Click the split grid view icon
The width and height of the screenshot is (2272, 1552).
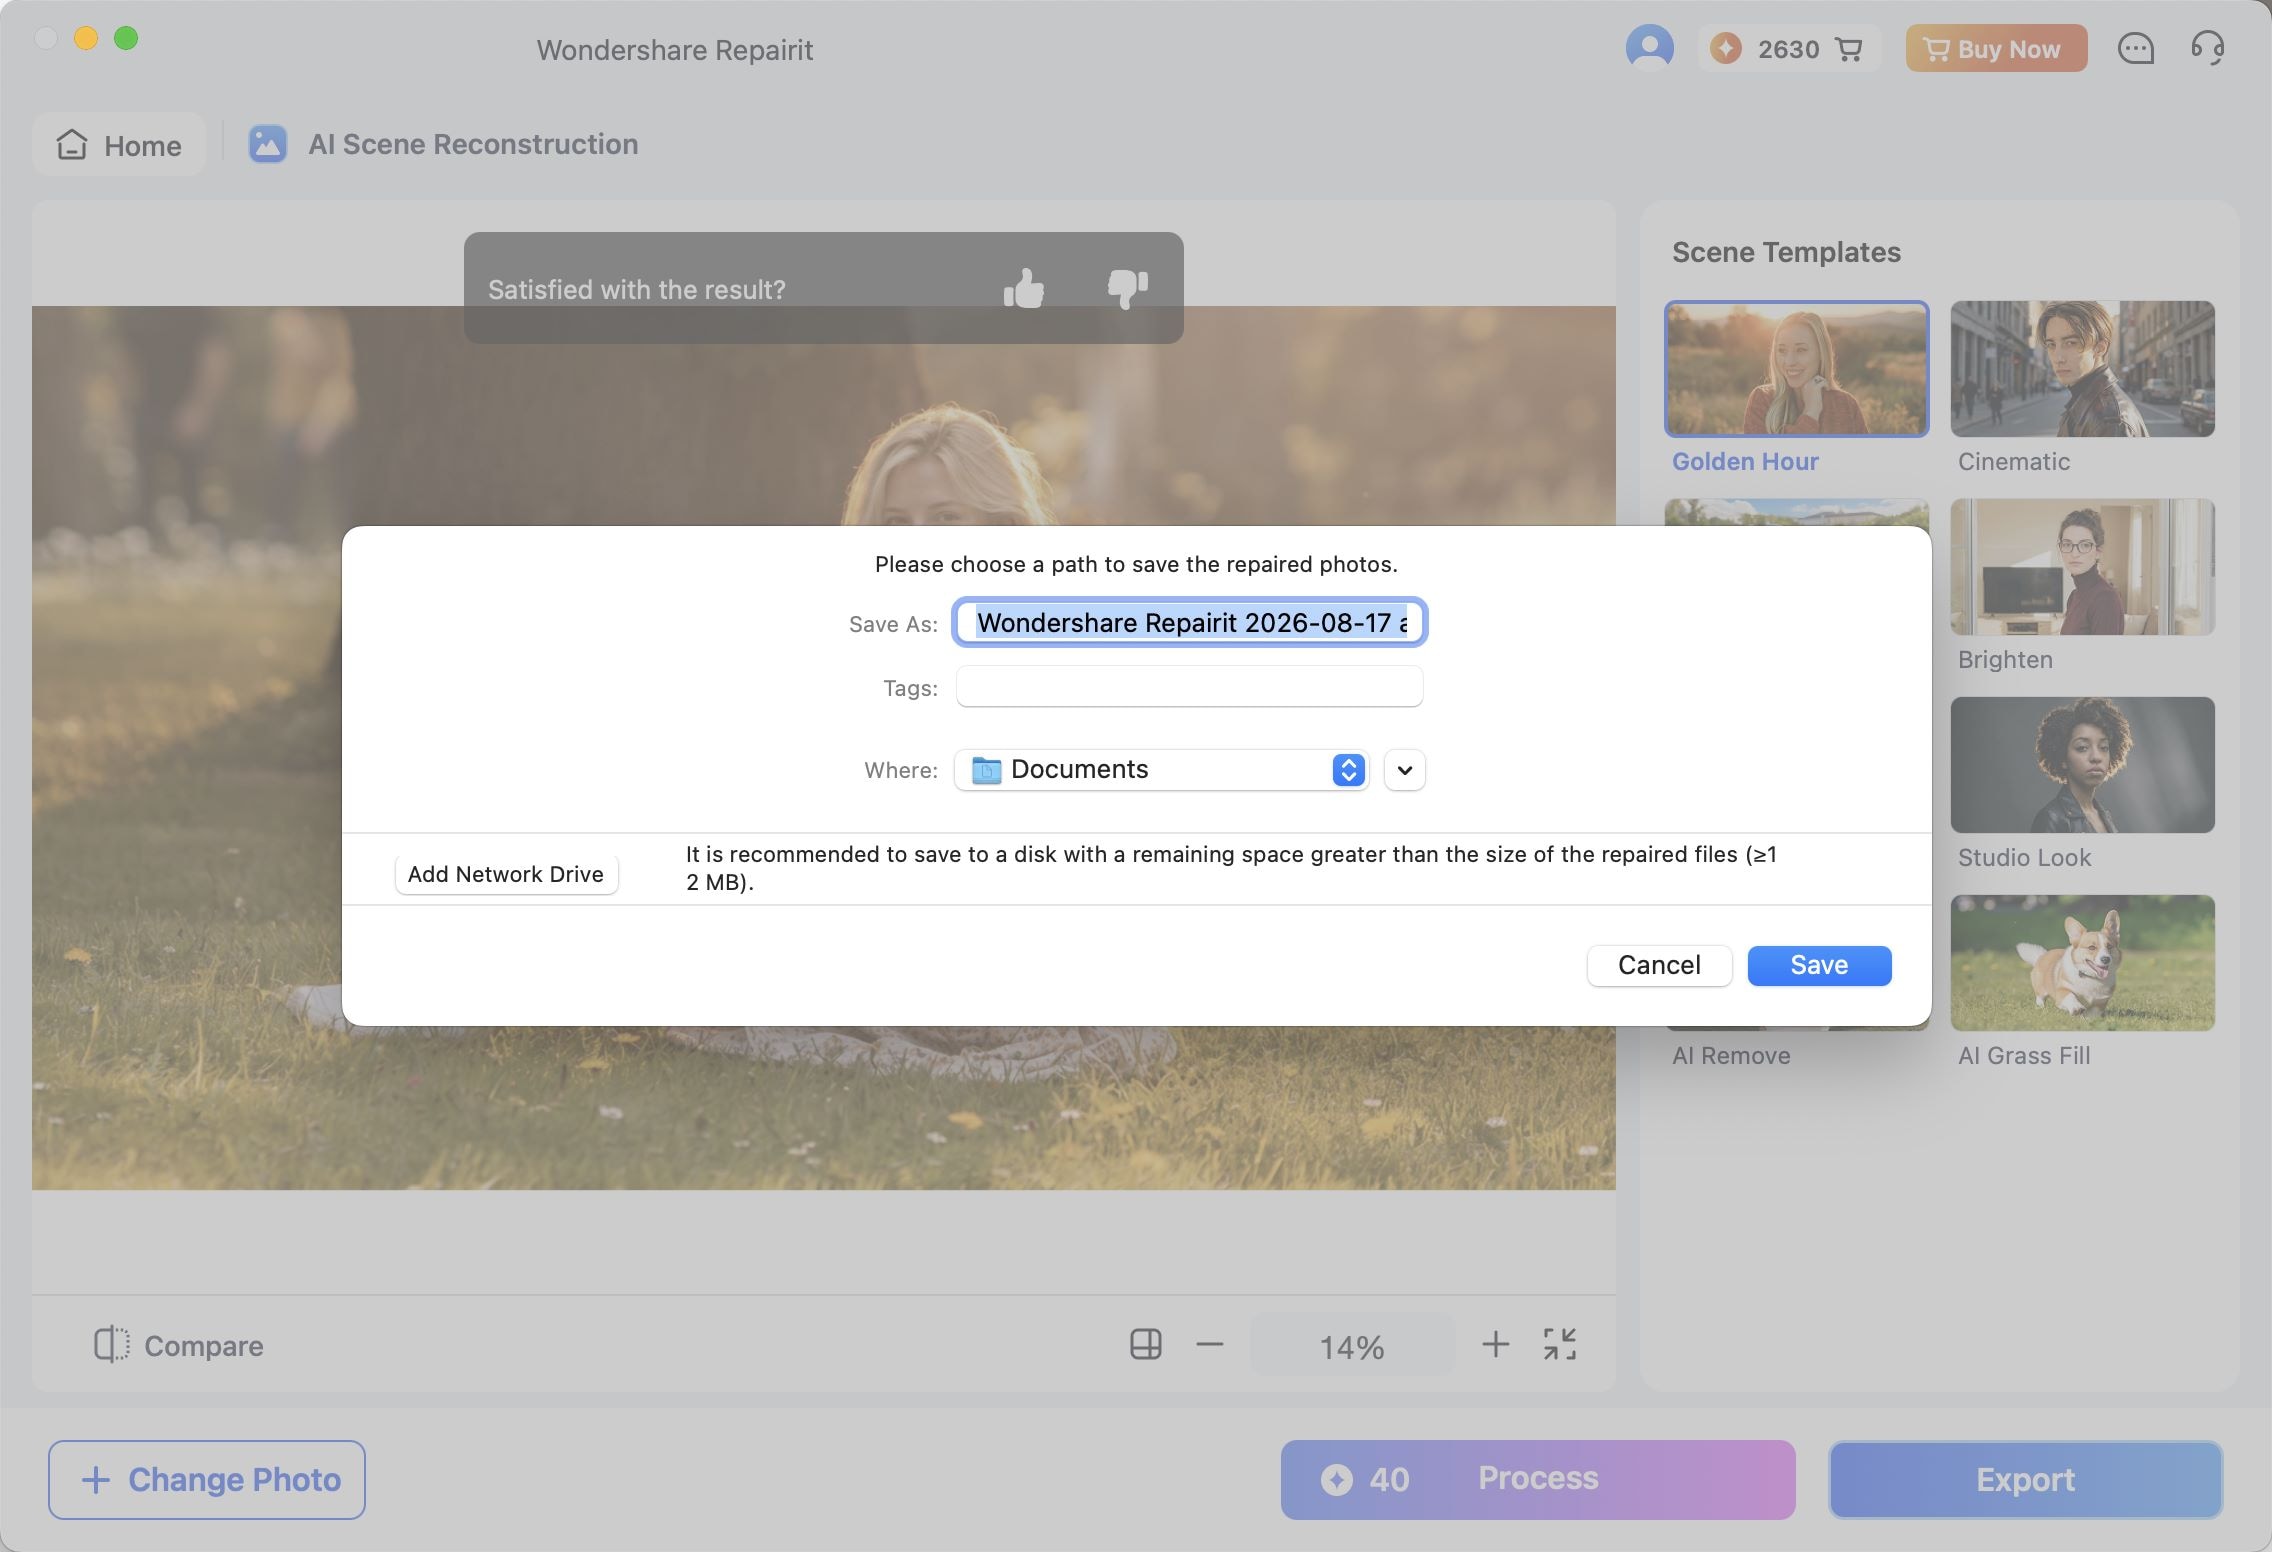(1145, 1344)
